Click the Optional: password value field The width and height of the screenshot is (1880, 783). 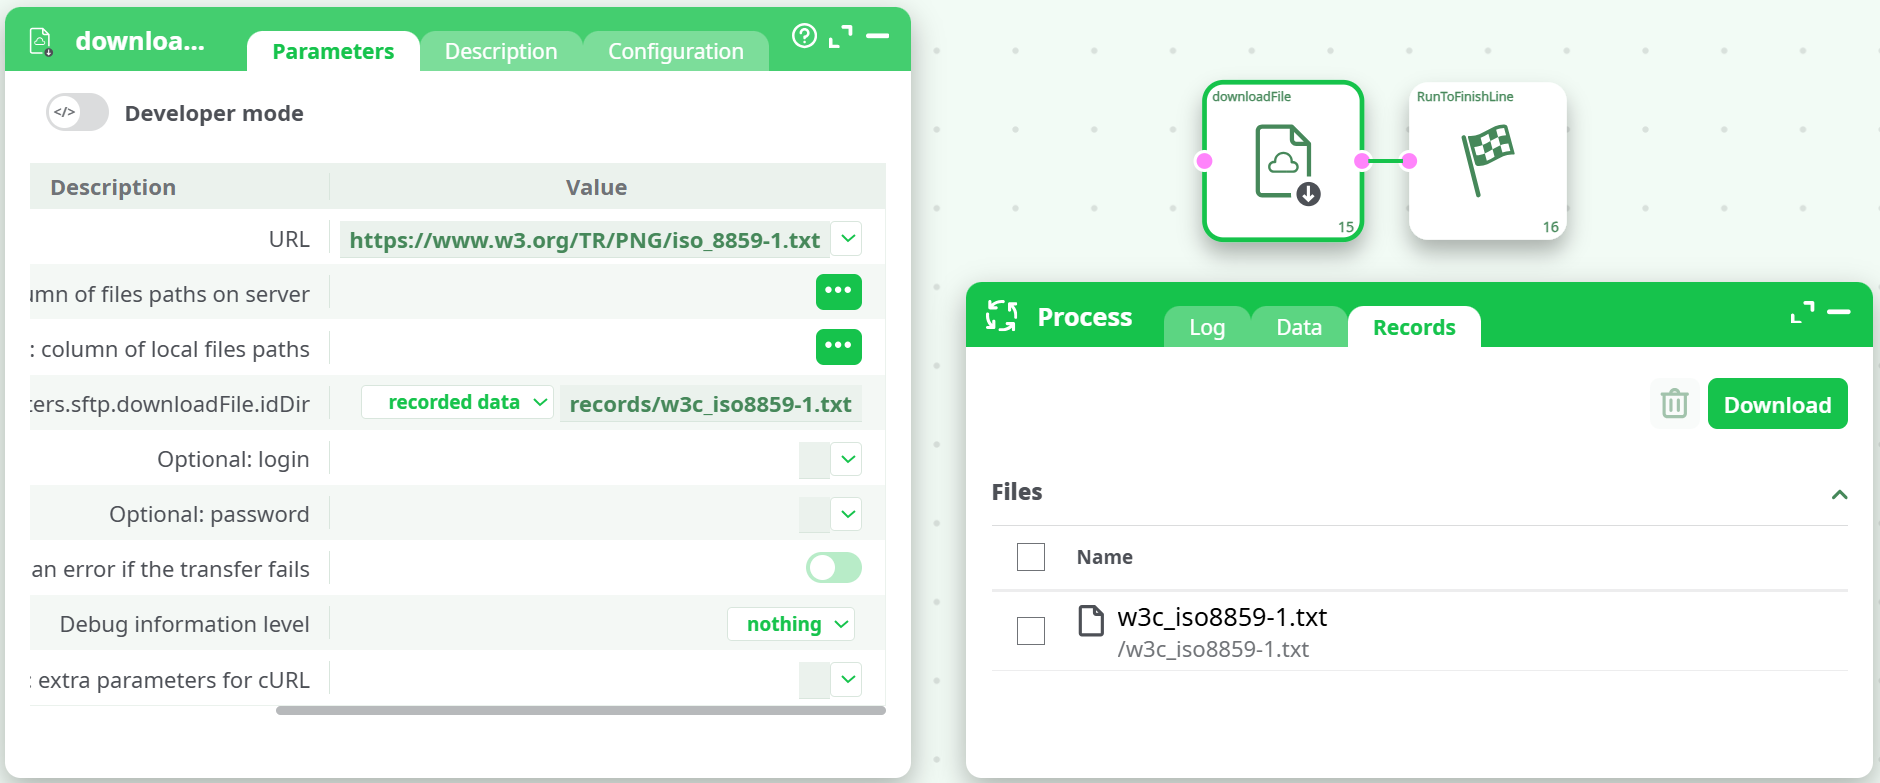coord(814,515)
